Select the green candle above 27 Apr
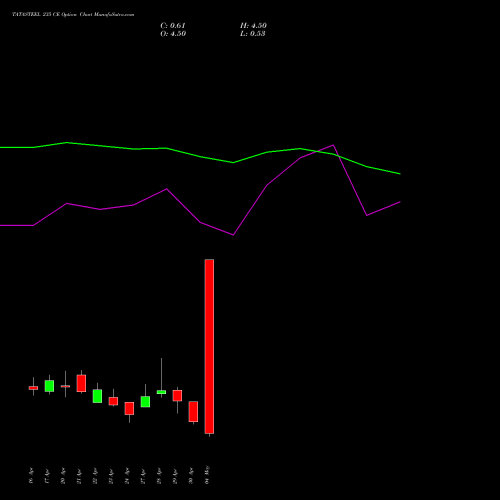The image size is (500, 500). tap(145, 401)
